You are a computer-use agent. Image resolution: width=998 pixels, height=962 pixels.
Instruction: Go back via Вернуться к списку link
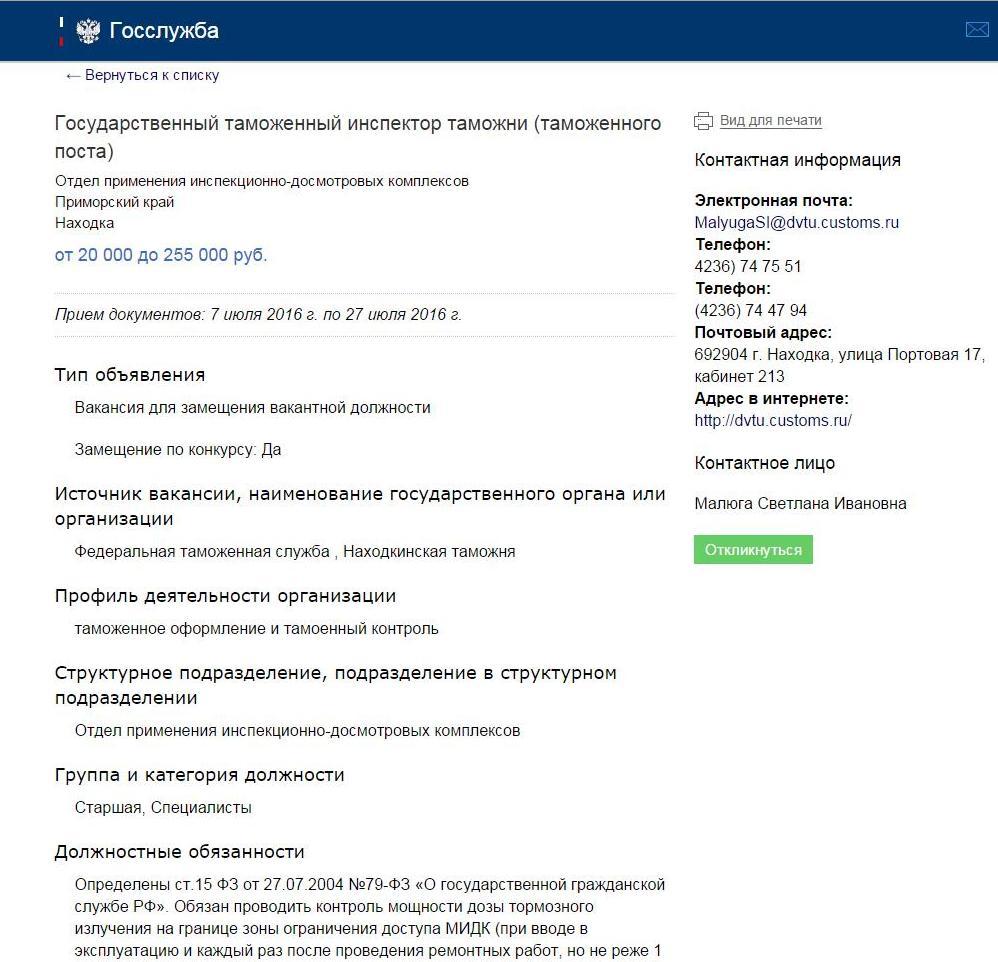pos(151,76)
